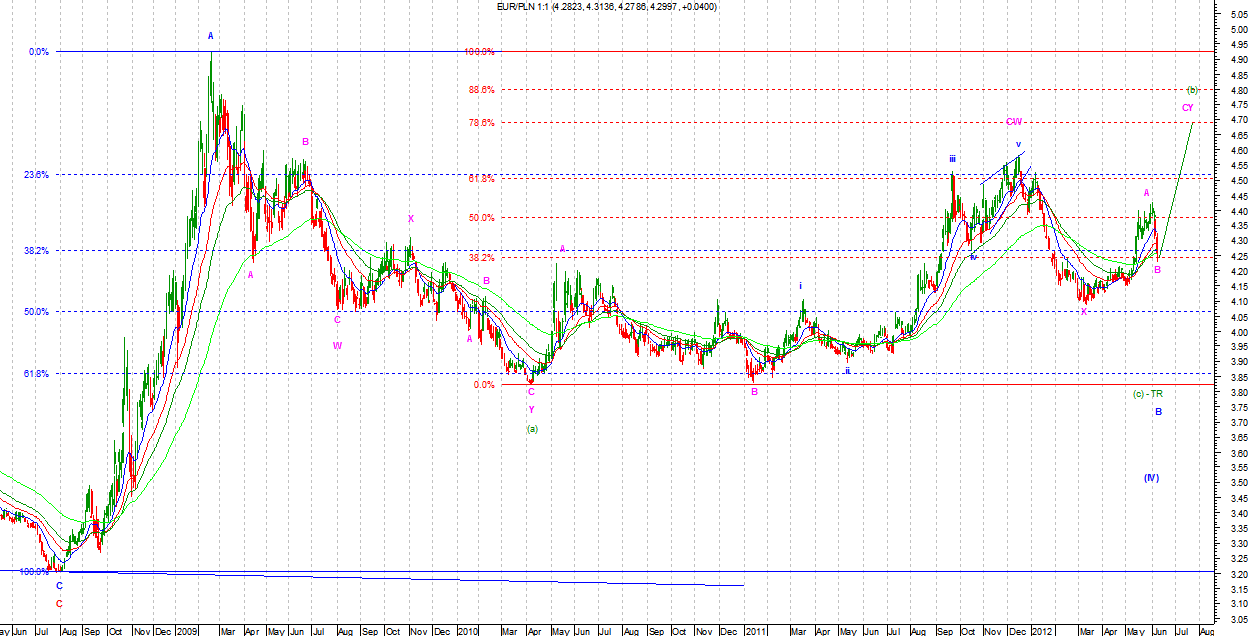Image resolution: width=1250 pixels, height=636 pixels.
Task: Click the green (b) wave label
Action: 1191,89
